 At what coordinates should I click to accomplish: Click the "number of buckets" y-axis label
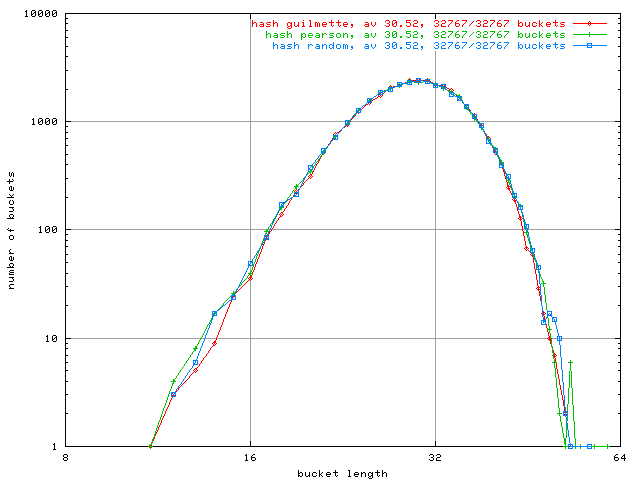[x=12, y=230]
